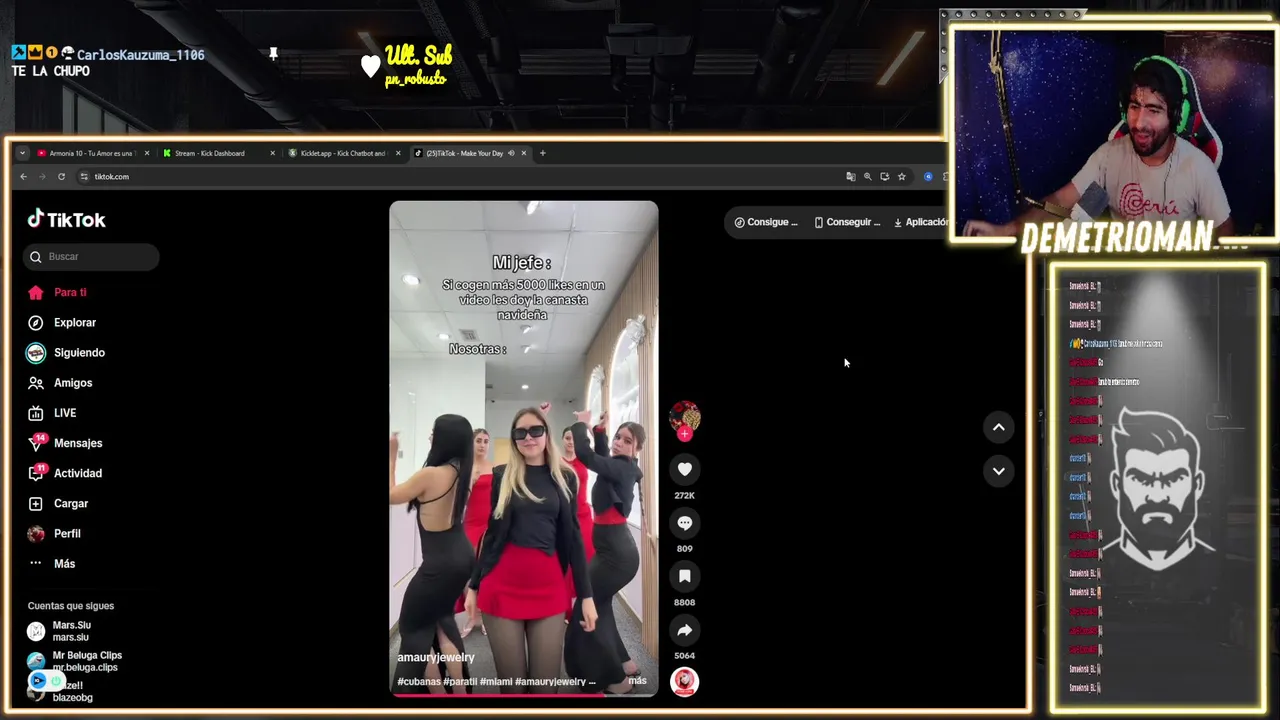Click the Consigue monedas button
This screenshot has width=1280, height=720.
point(766,222)
